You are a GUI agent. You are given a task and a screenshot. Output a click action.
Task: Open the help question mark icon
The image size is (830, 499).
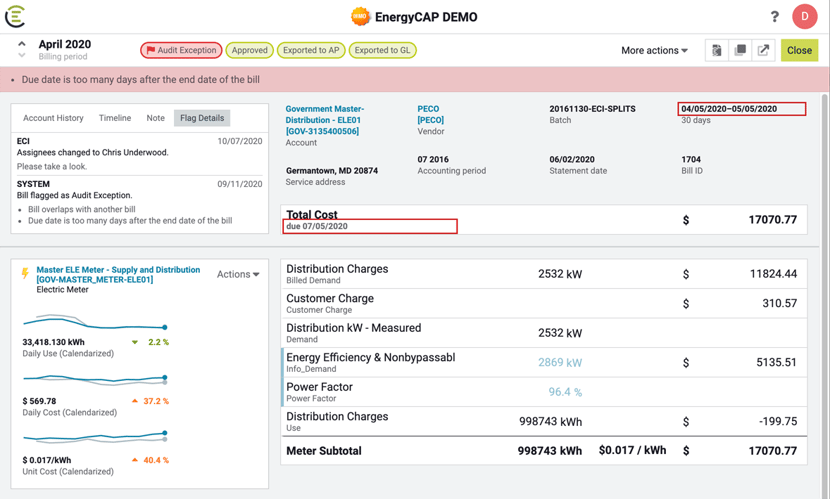(774, 16)
